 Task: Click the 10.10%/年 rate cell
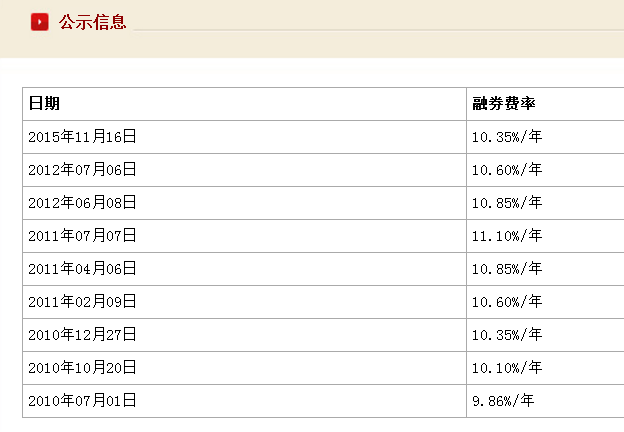507,368
